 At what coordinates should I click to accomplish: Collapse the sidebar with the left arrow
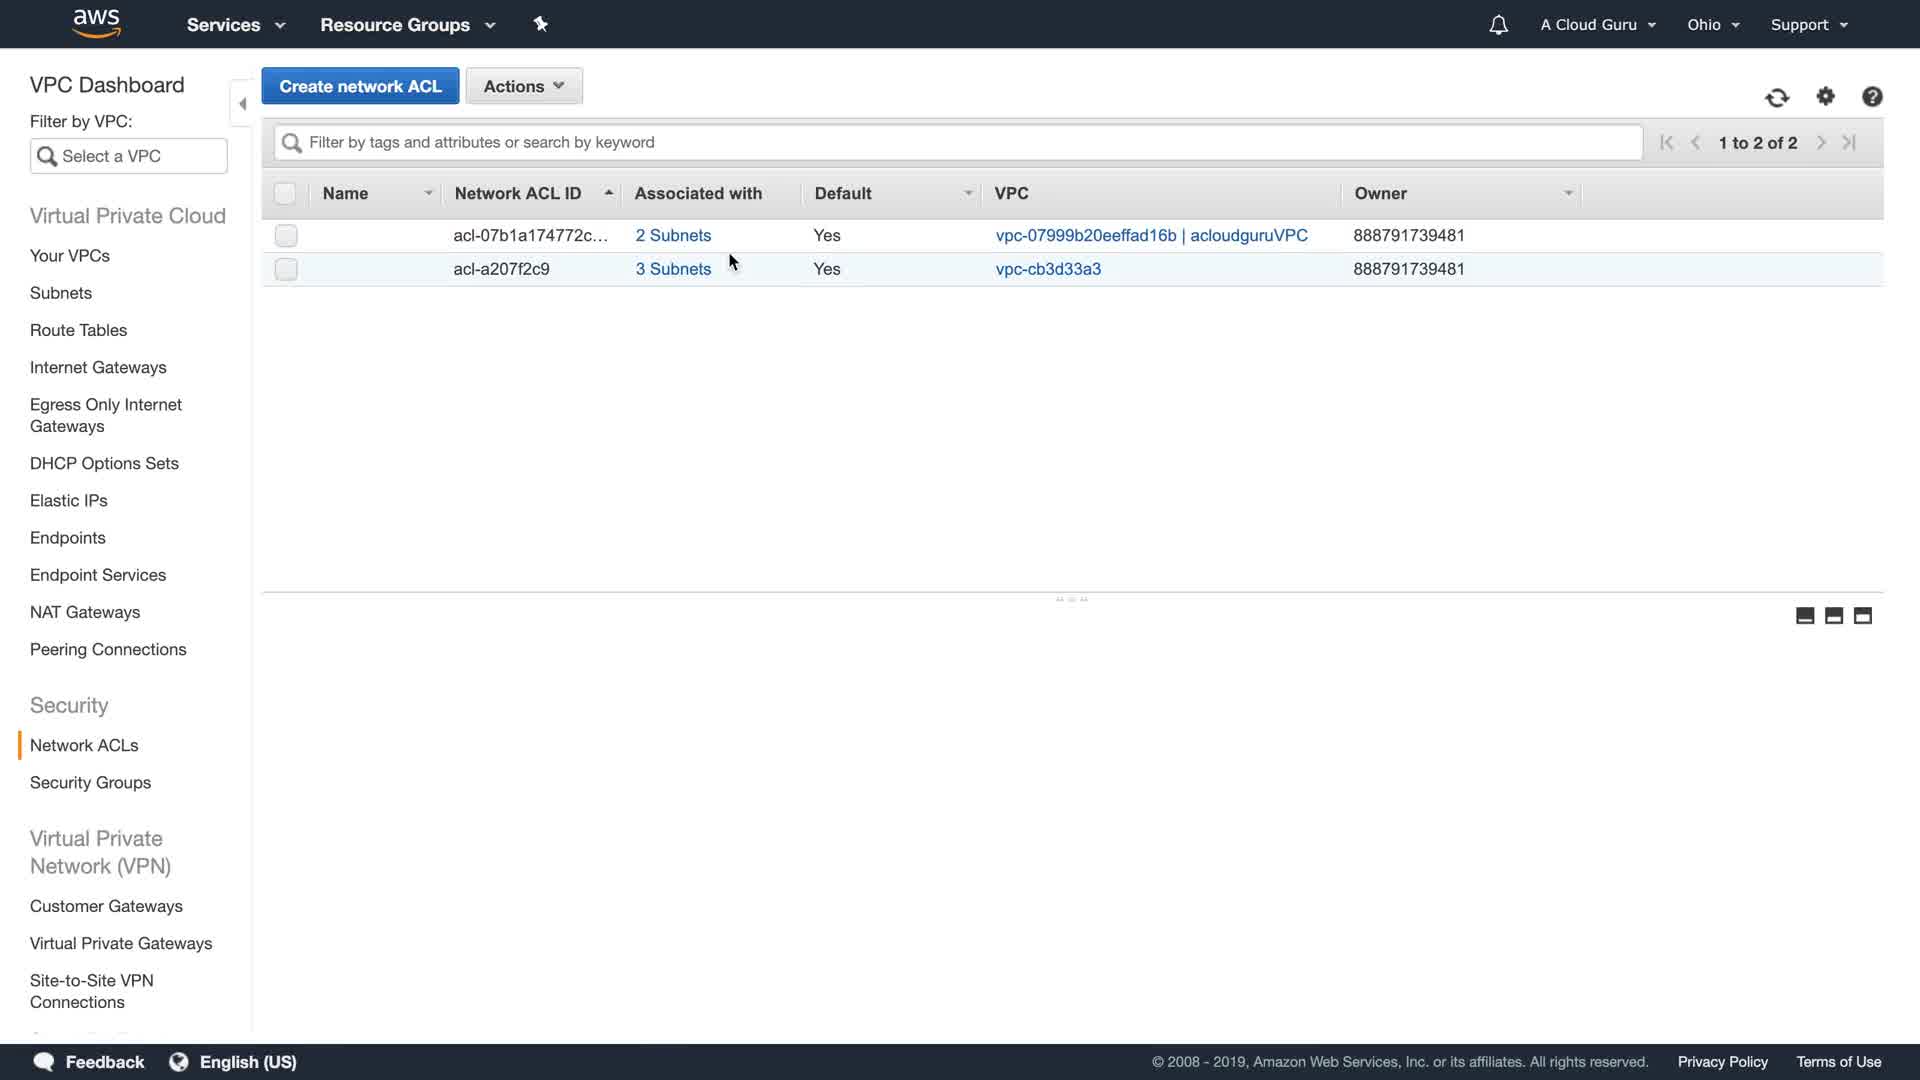coord(242,103)
